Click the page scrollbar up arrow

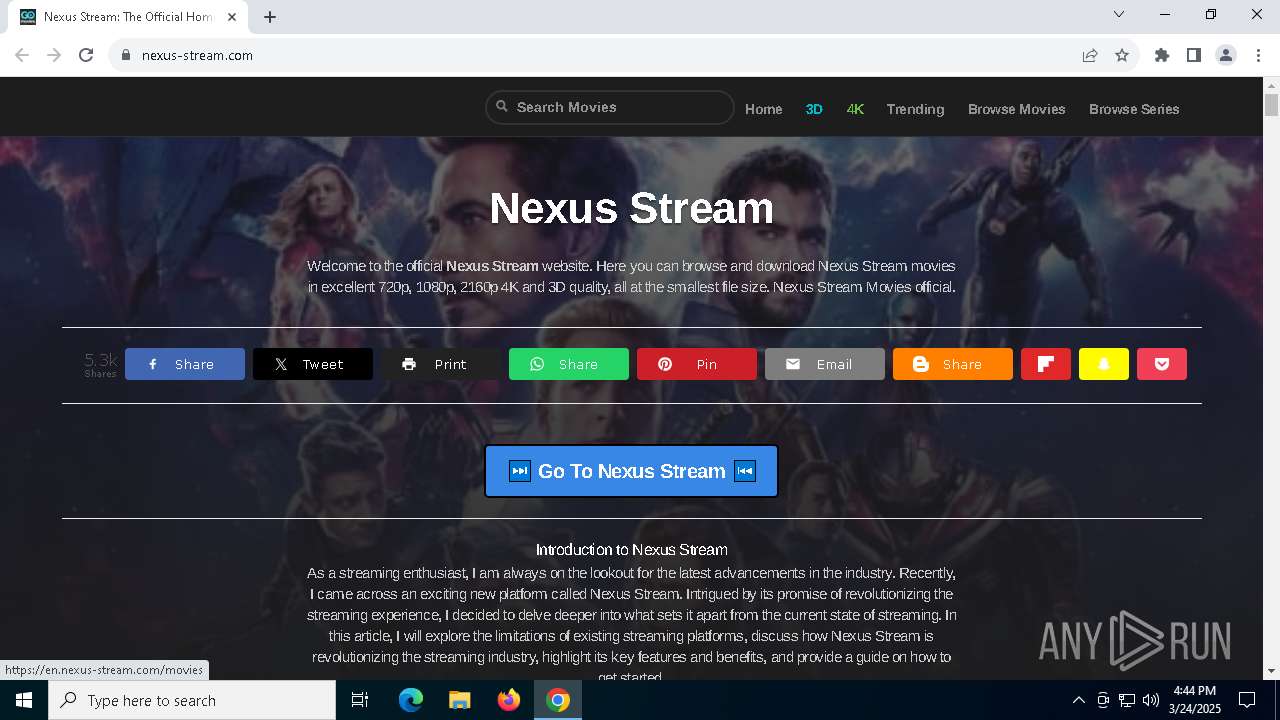[x=1271, y=85]
